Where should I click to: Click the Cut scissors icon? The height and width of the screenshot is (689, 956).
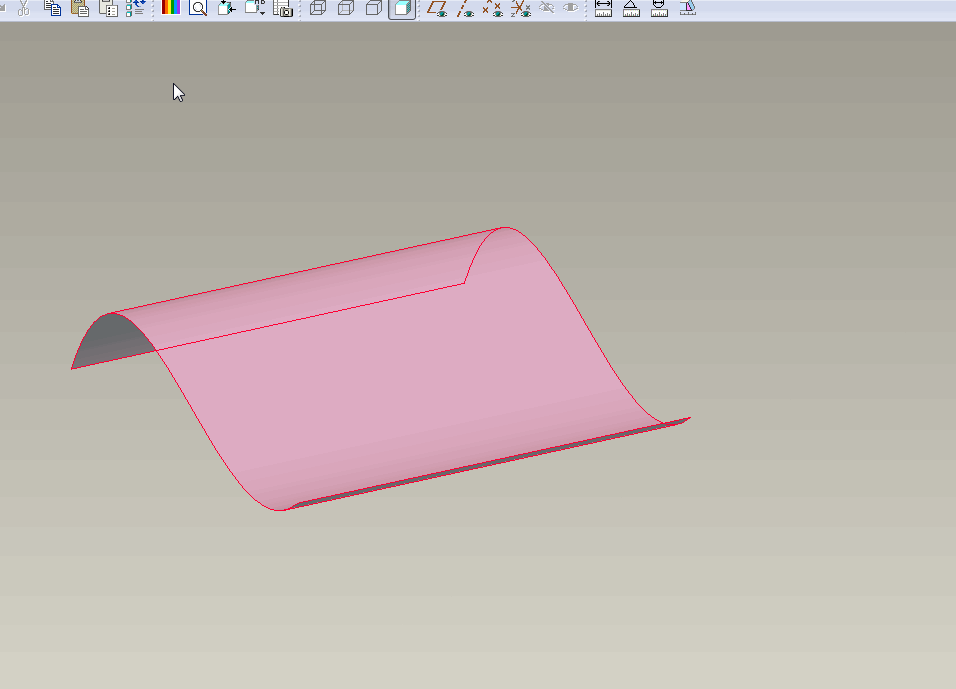click(x=24, y=8)
